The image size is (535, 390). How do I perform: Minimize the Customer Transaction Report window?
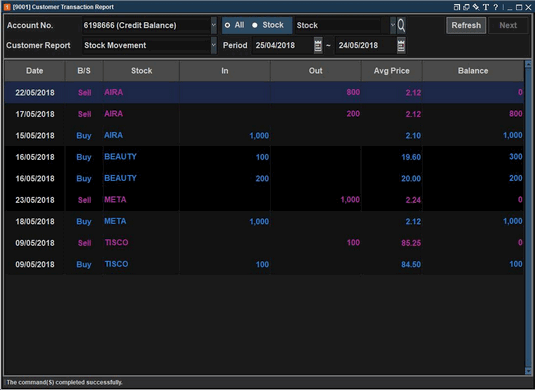510,8
